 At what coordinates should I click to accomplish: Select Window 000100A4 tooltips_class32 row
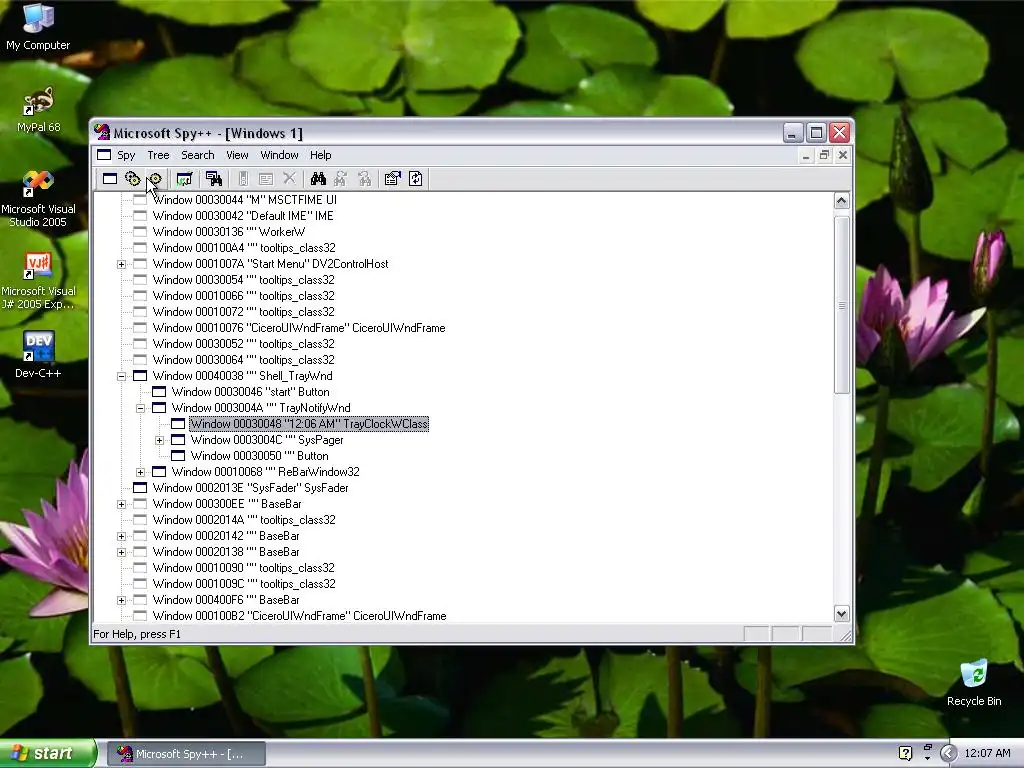click(x=244, y=248)
